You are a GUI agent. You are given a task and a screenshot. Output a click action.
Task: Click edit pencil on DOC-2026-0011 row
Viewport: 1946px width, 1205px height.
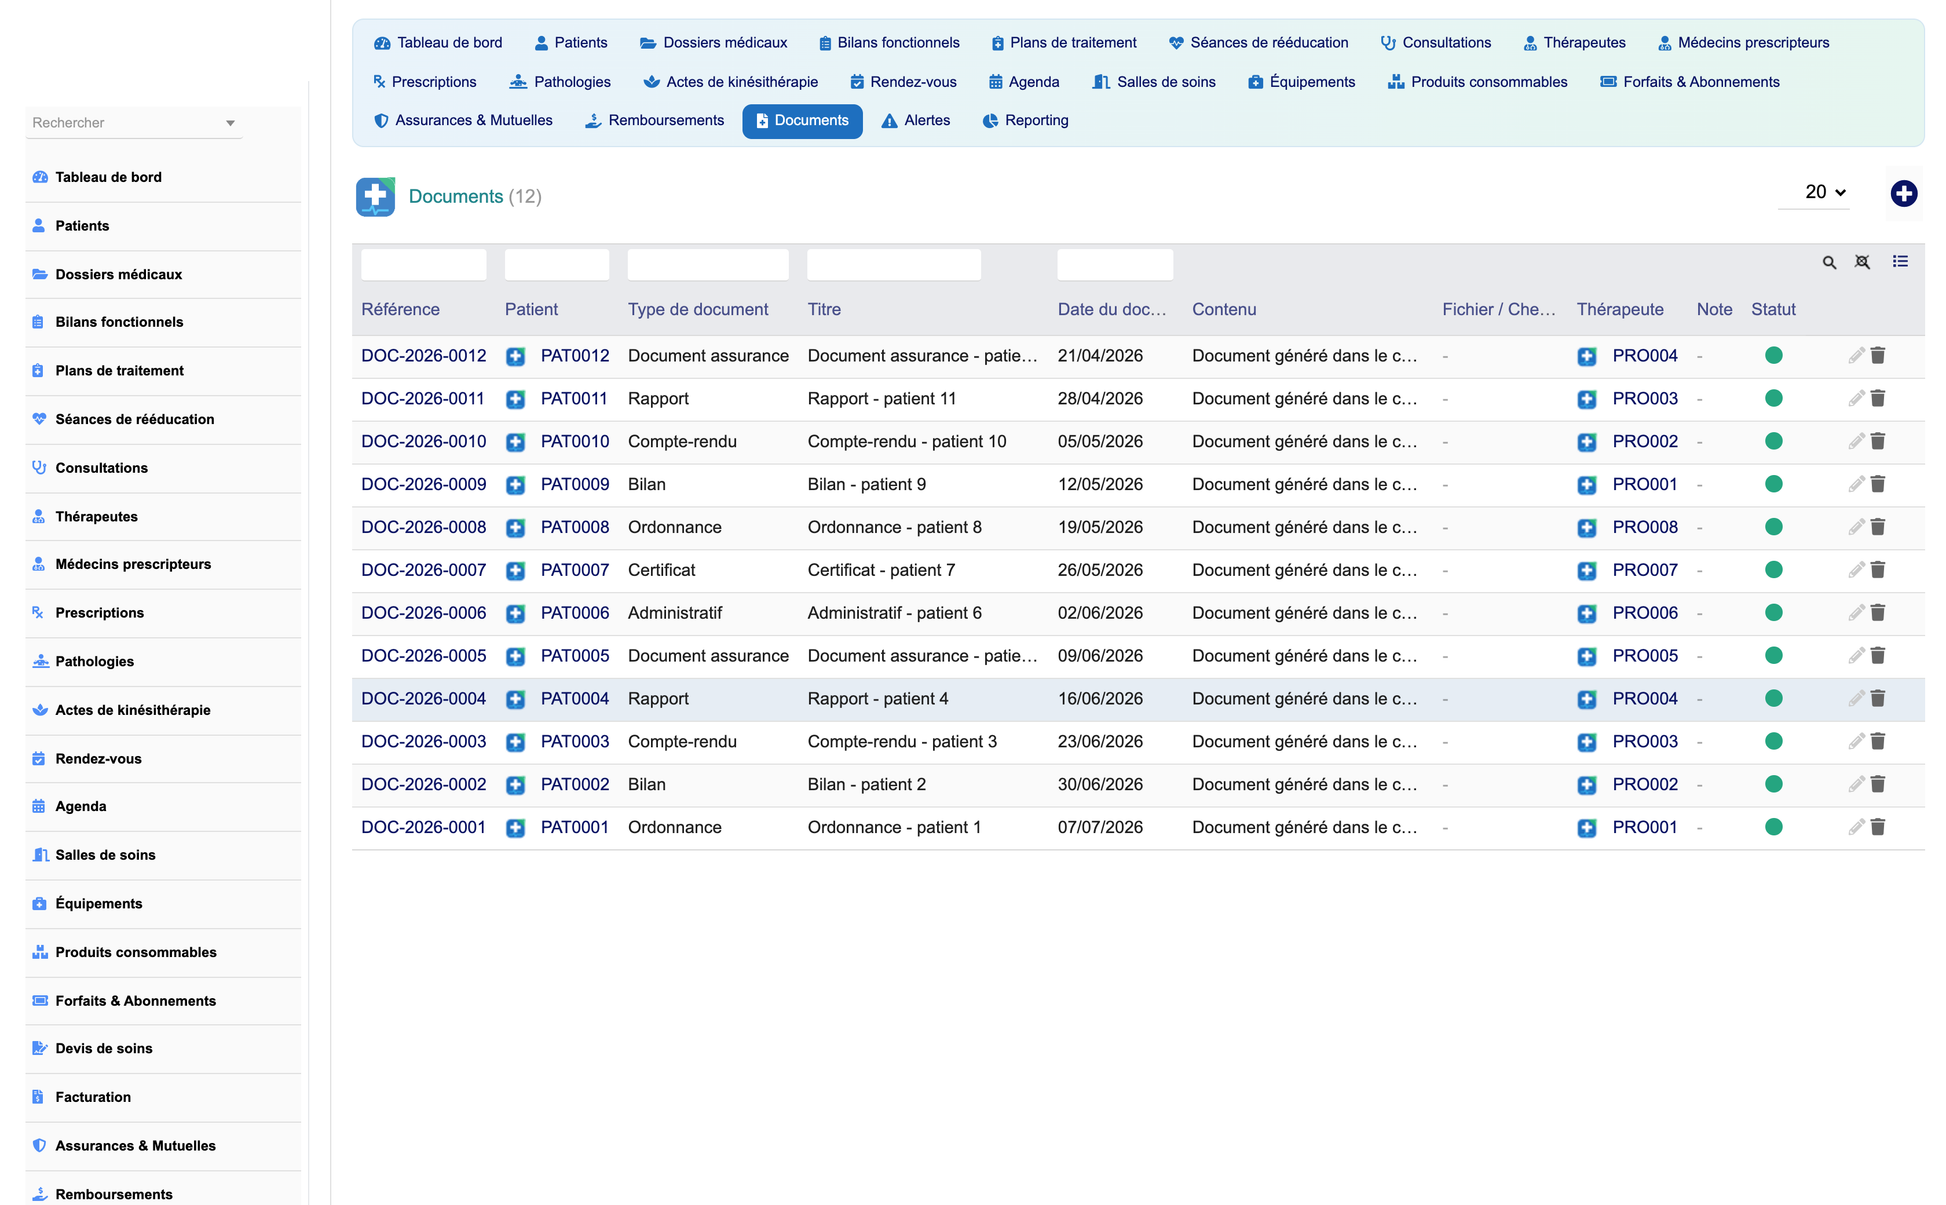[1856, 398]
